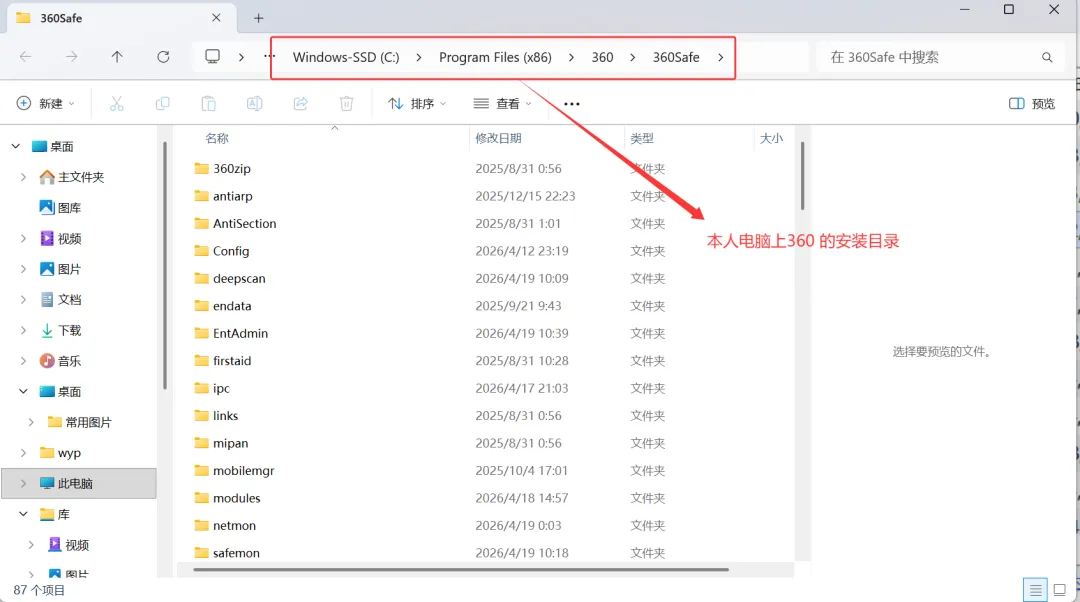This screenshot has height=602, width=1080.
Task: Expand the 下载 node in sidebar
Action: (x=23, y=331)
